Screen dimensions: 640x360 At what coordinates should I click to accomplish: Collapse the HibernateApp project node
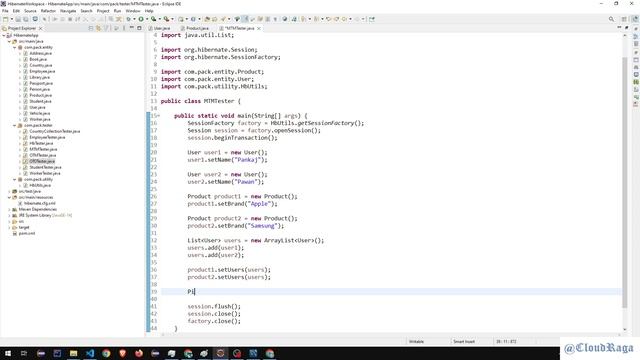click(4, 36)
